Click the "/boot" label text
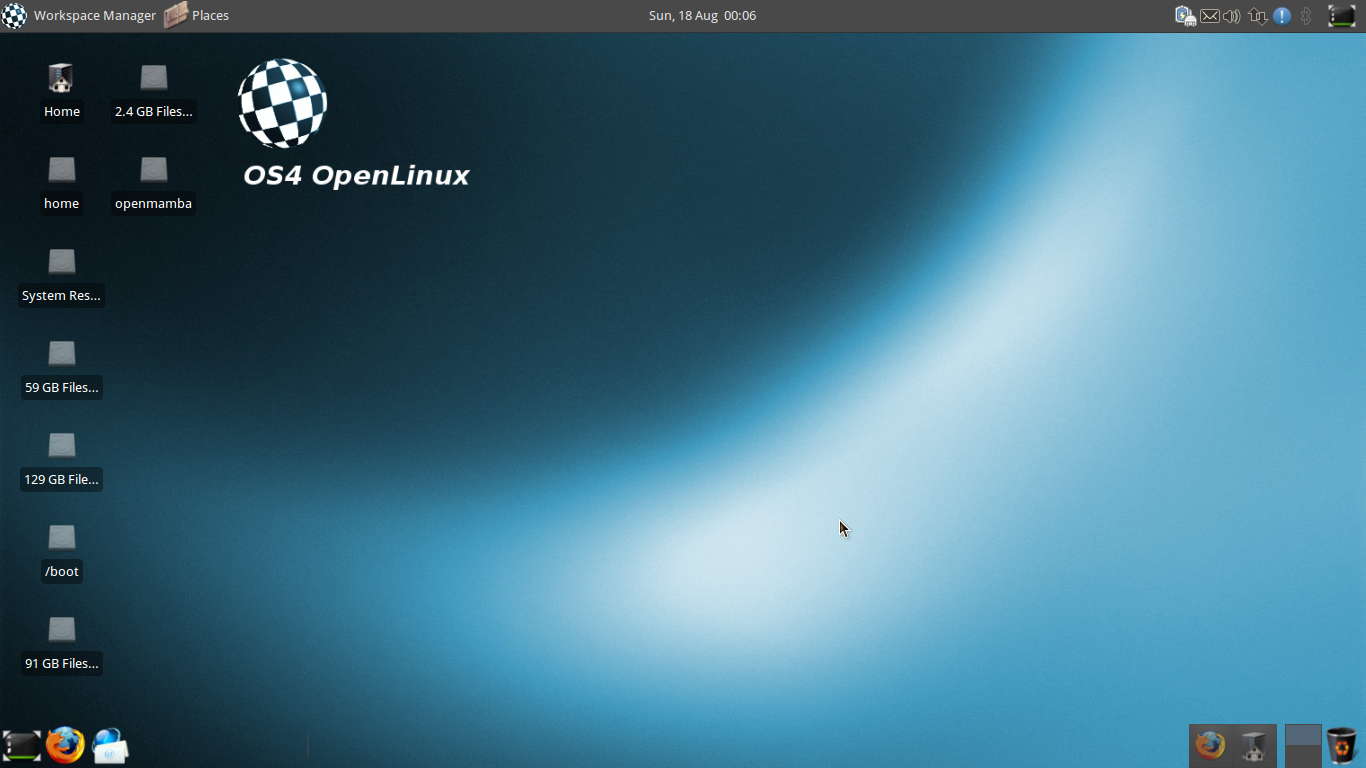The width and height of the screenshot is (1366, 768). 61,572
